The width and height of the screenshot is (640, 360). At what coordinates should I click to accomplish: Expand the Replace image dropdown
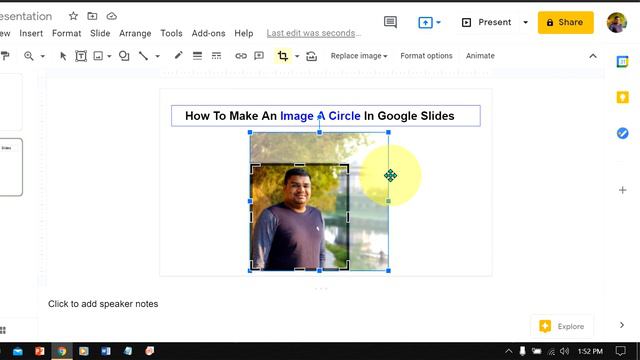[359, 56]
